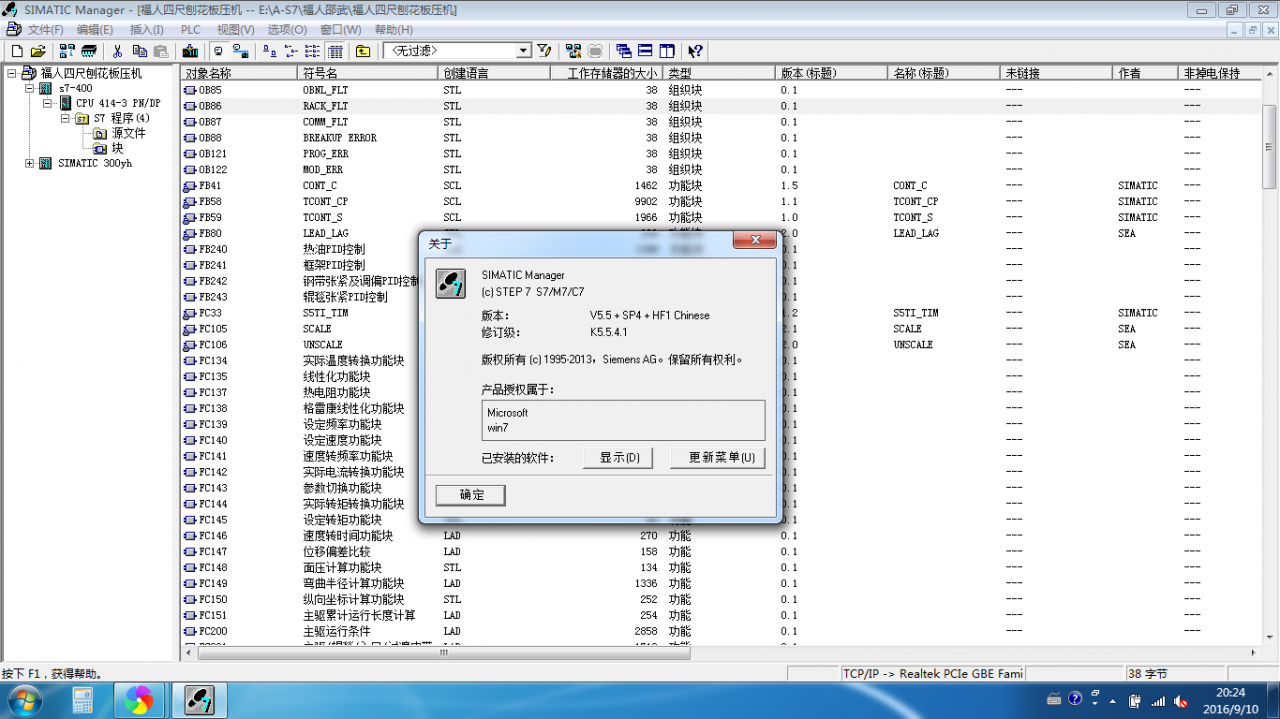1280x719 pixels.
Task: Close the 关于 dialog with X
Action: tap(755, 241)
